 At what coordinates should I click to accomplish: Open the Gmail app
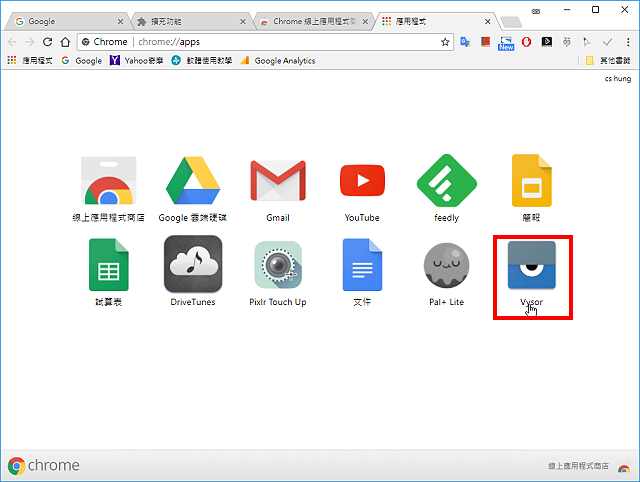pyautogui.click(x=278, y=180)
